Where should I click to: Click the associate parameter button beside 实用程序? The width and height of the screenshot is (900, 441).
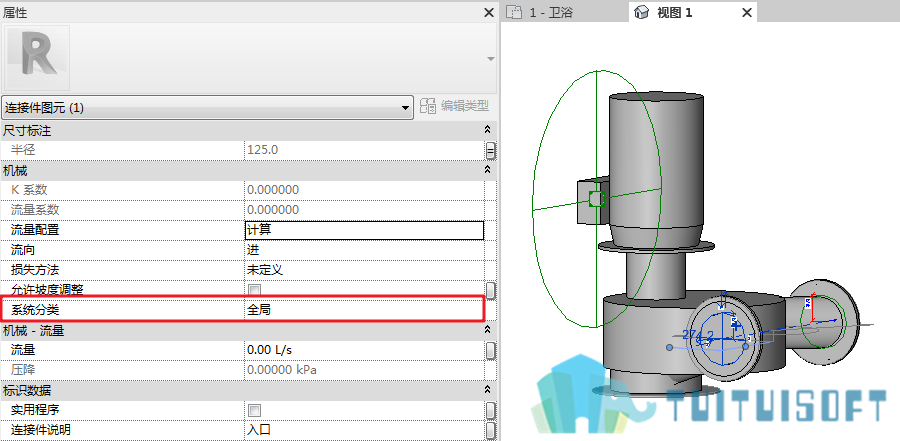pos(491,411)
